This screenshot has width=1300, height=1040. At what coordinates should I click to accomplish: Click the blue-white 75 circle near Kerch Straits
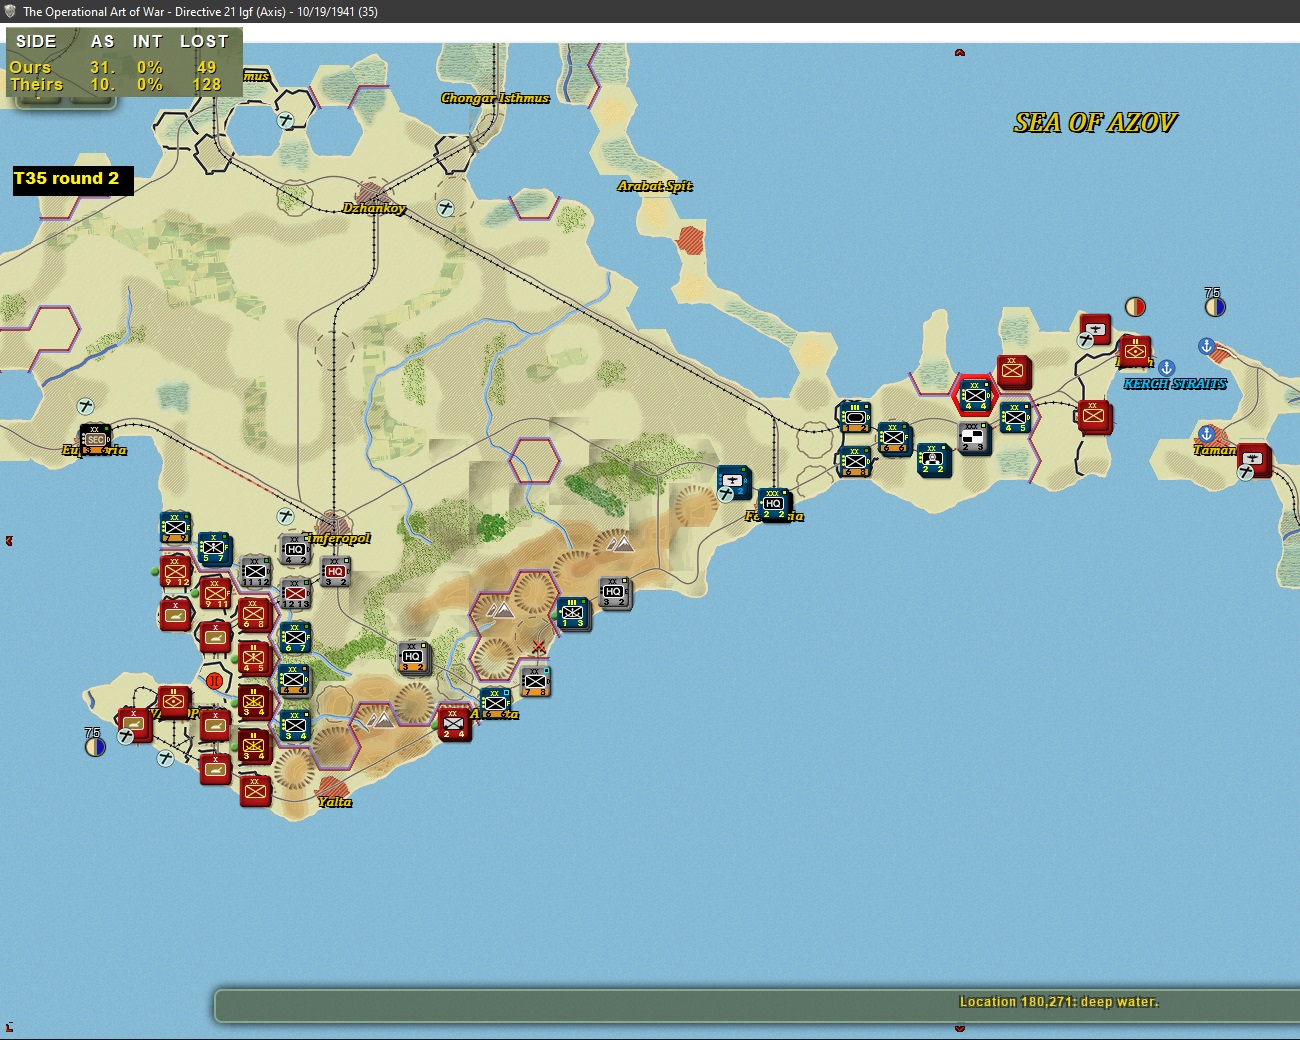tap(1214, 306)
